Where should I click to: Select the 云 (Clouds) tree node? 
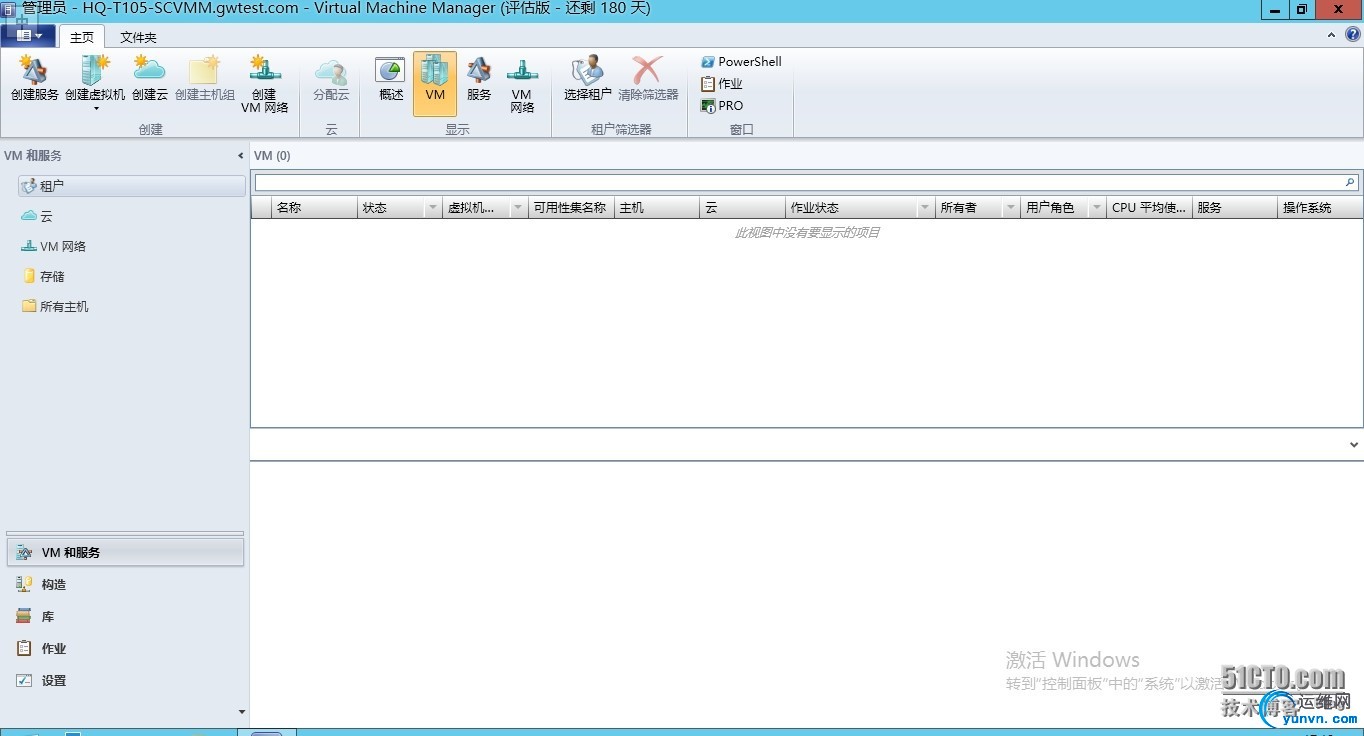pyautogui.click(x=37, y=216)
